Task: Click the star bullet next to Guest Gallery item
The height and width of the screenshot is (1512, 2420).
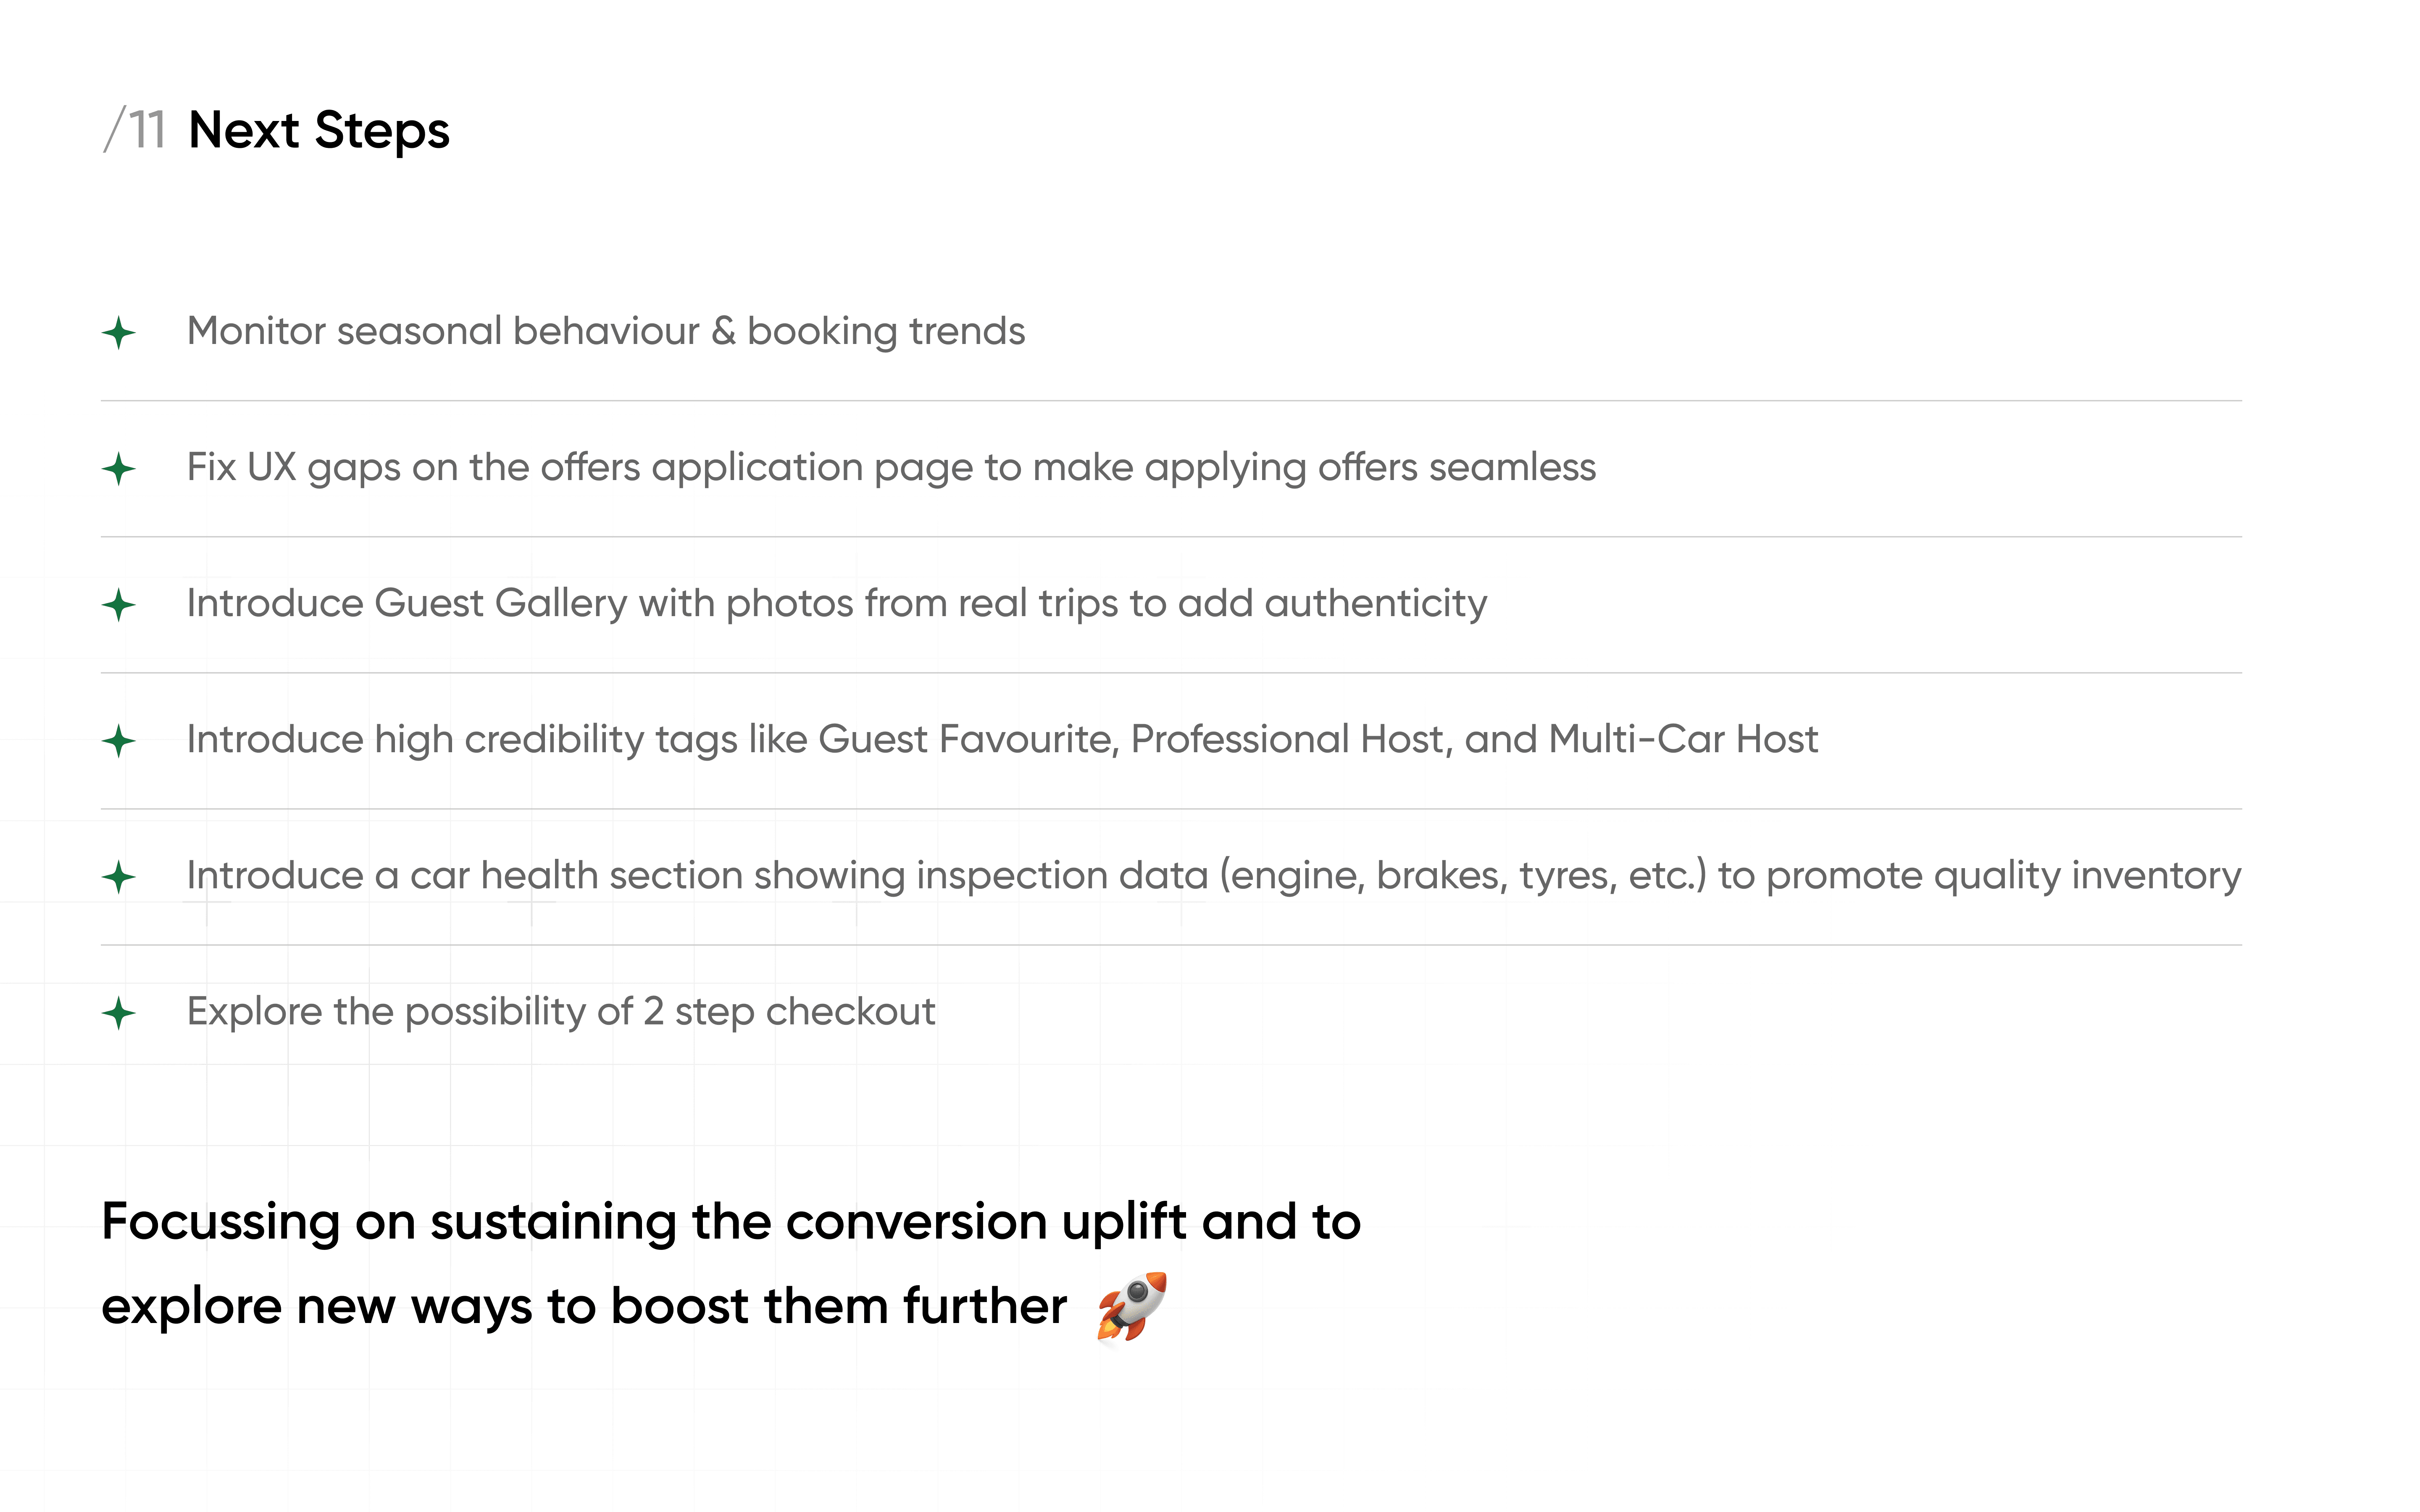Action: [119, 605]
